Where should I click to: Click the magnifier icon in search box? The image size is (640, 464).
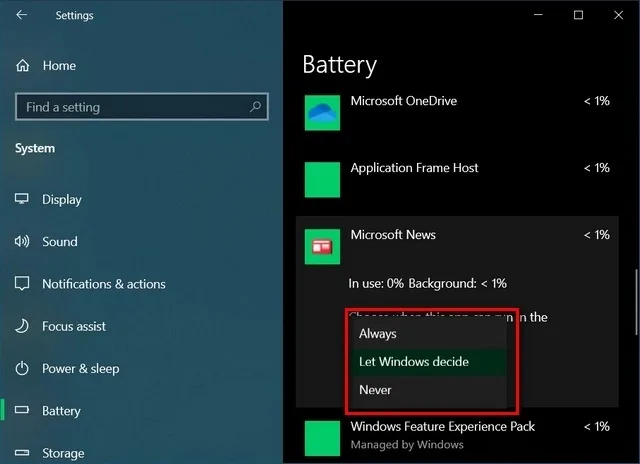(x=256, y=107)
